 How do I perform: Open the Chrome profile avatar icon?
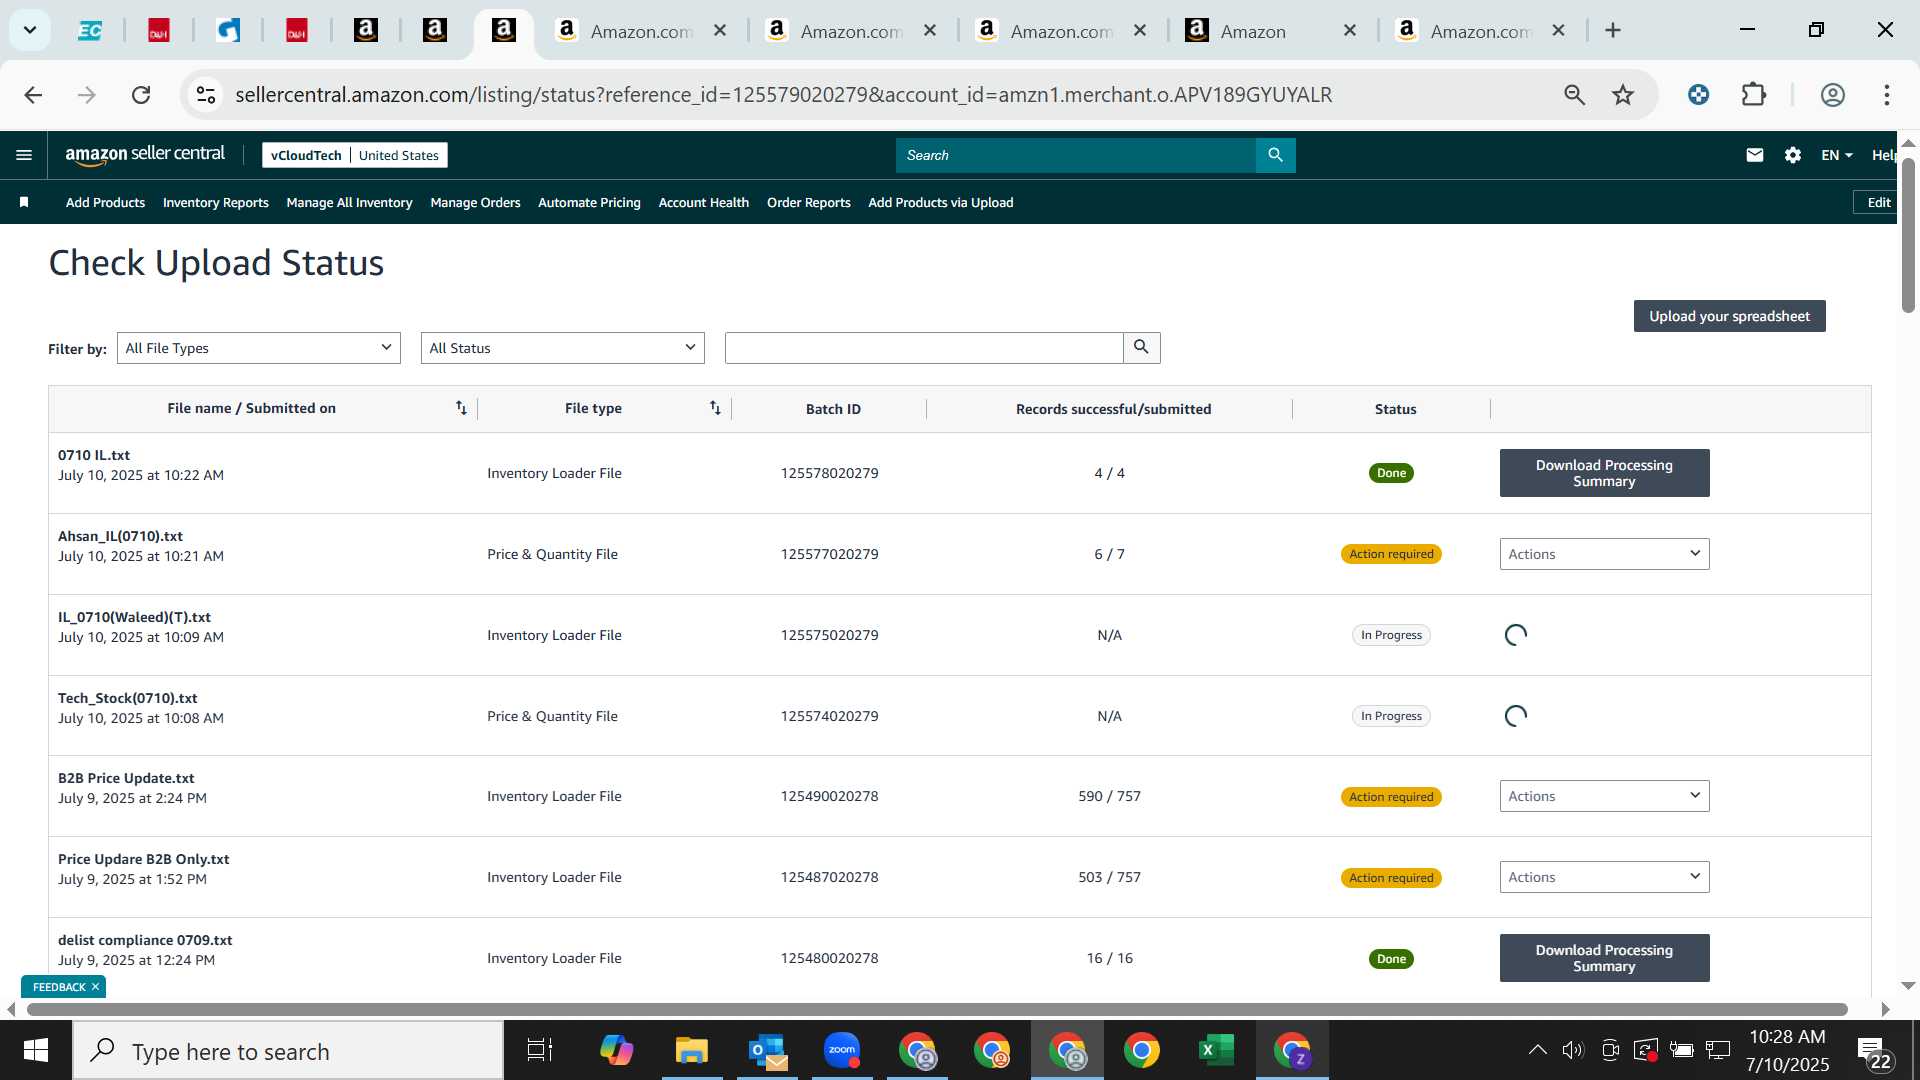(x=1832, y=95)
